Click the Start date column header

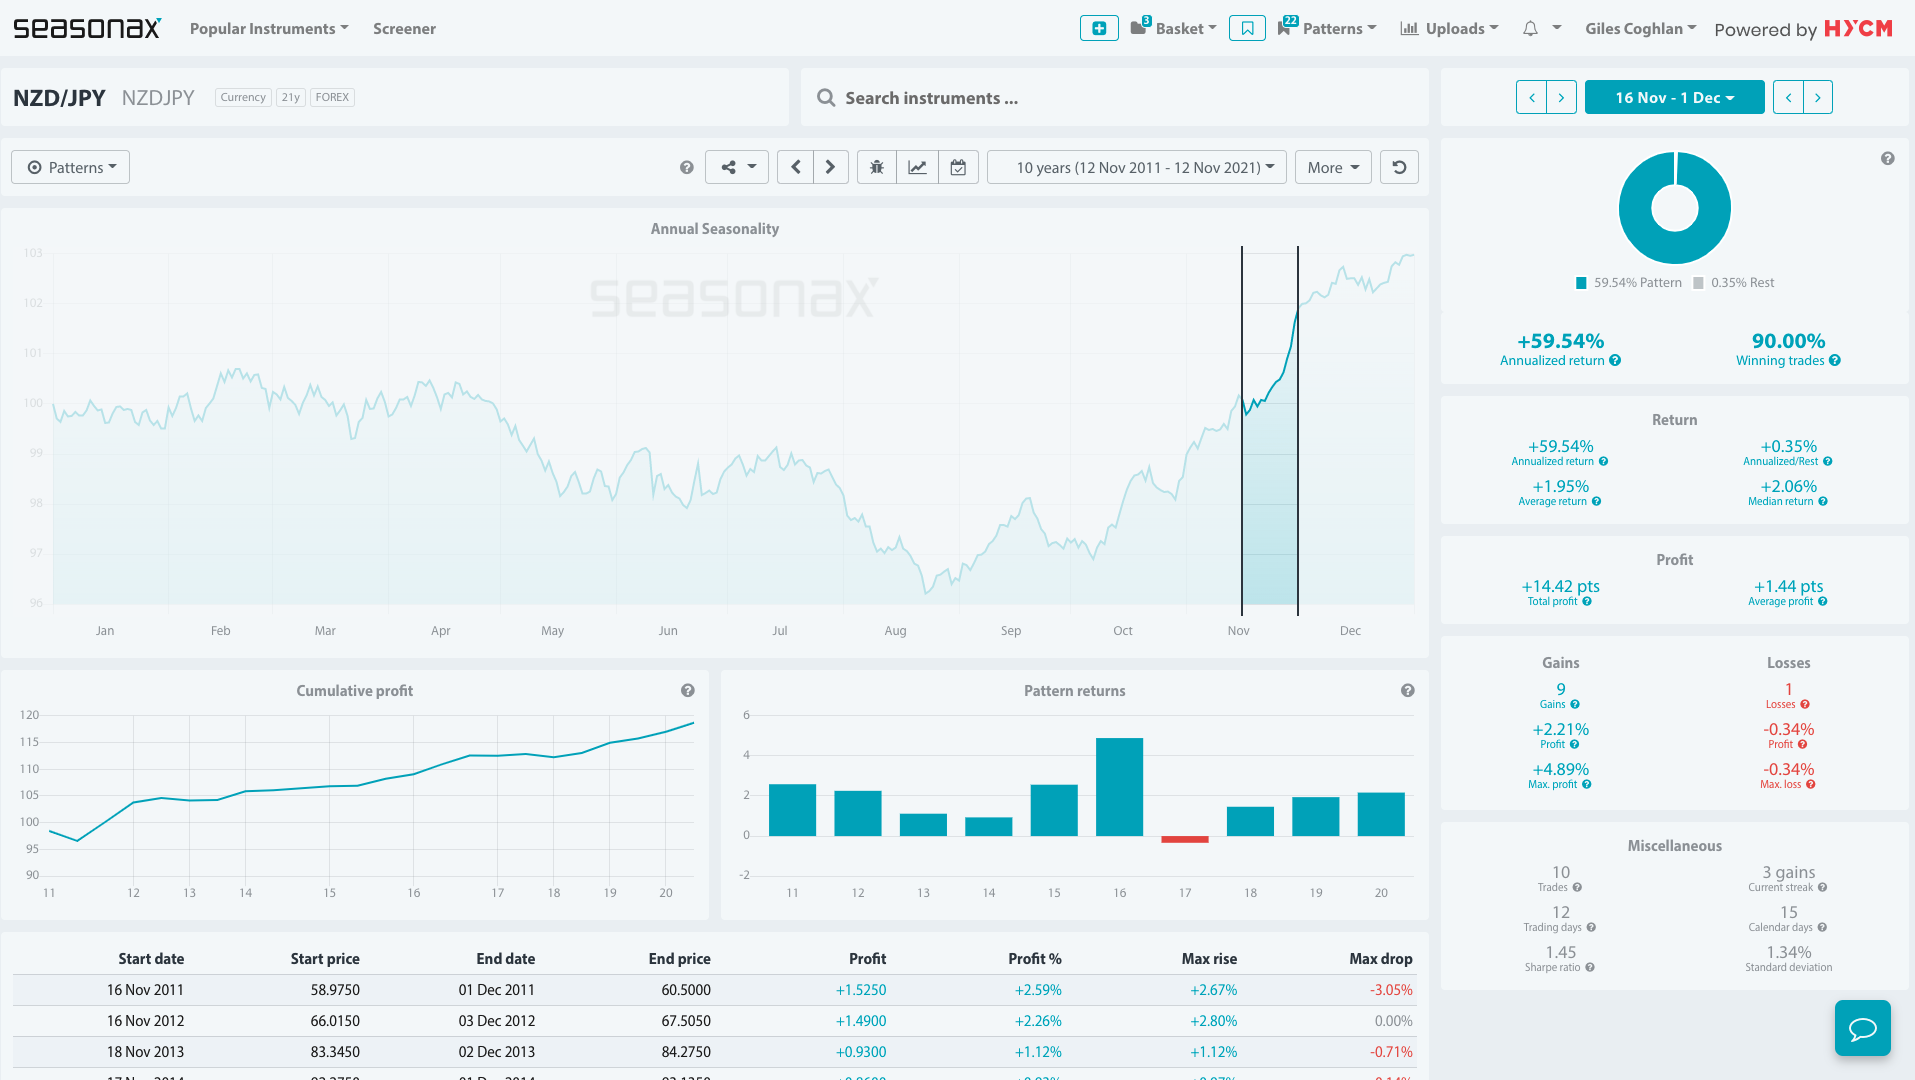pos(151,958)
